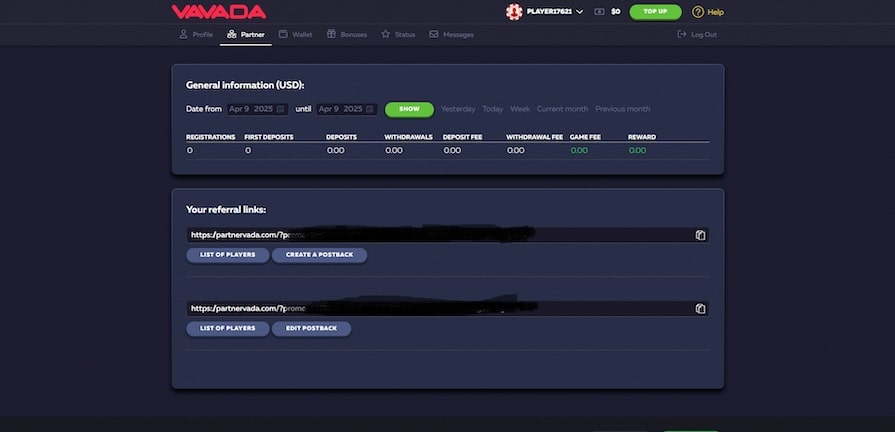Click the Partner group icon
895x432 pixels.
[231, 34]
